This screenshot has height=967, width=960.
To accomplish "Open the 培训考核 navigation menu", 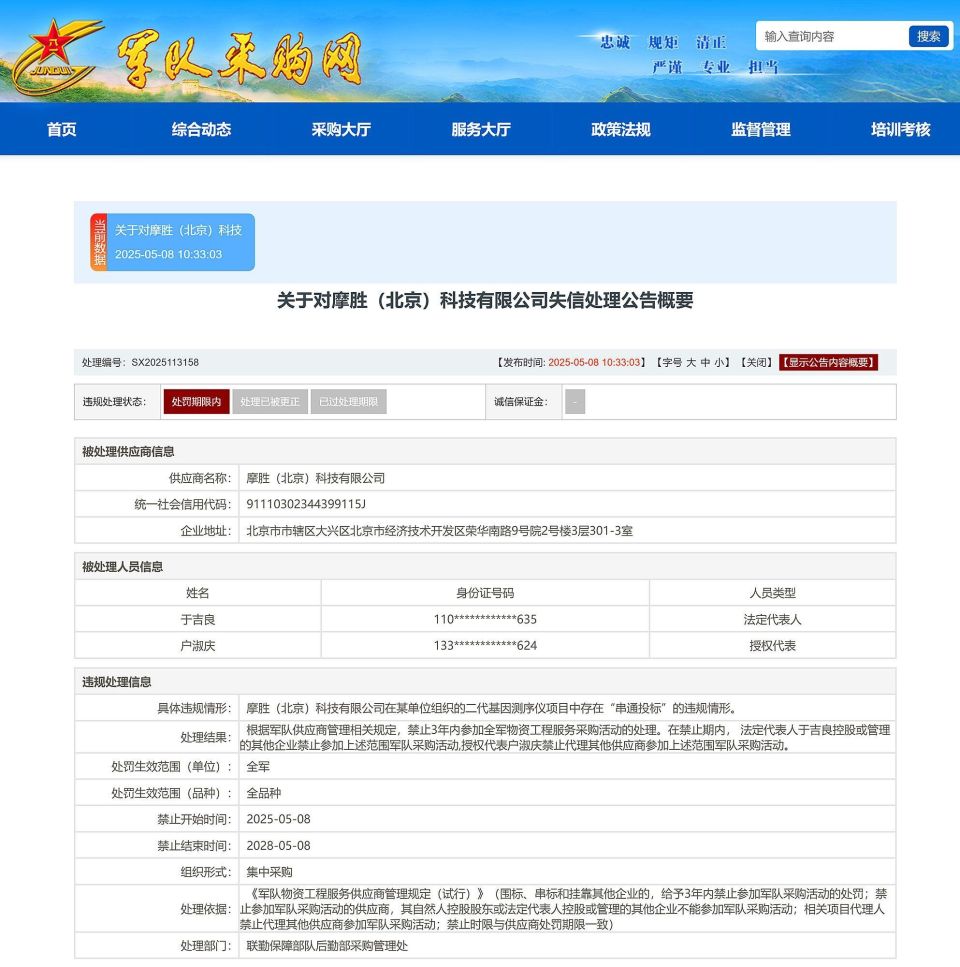I will coord(901,130).
